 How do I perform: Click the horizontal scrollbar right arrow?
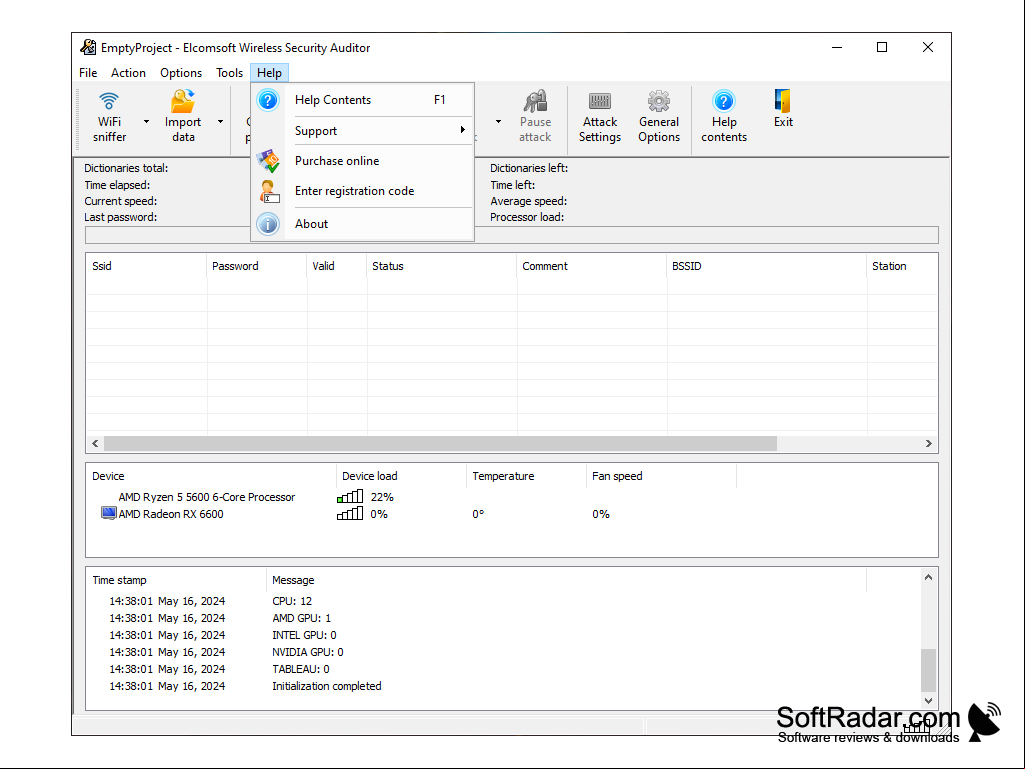pos(929,443)
